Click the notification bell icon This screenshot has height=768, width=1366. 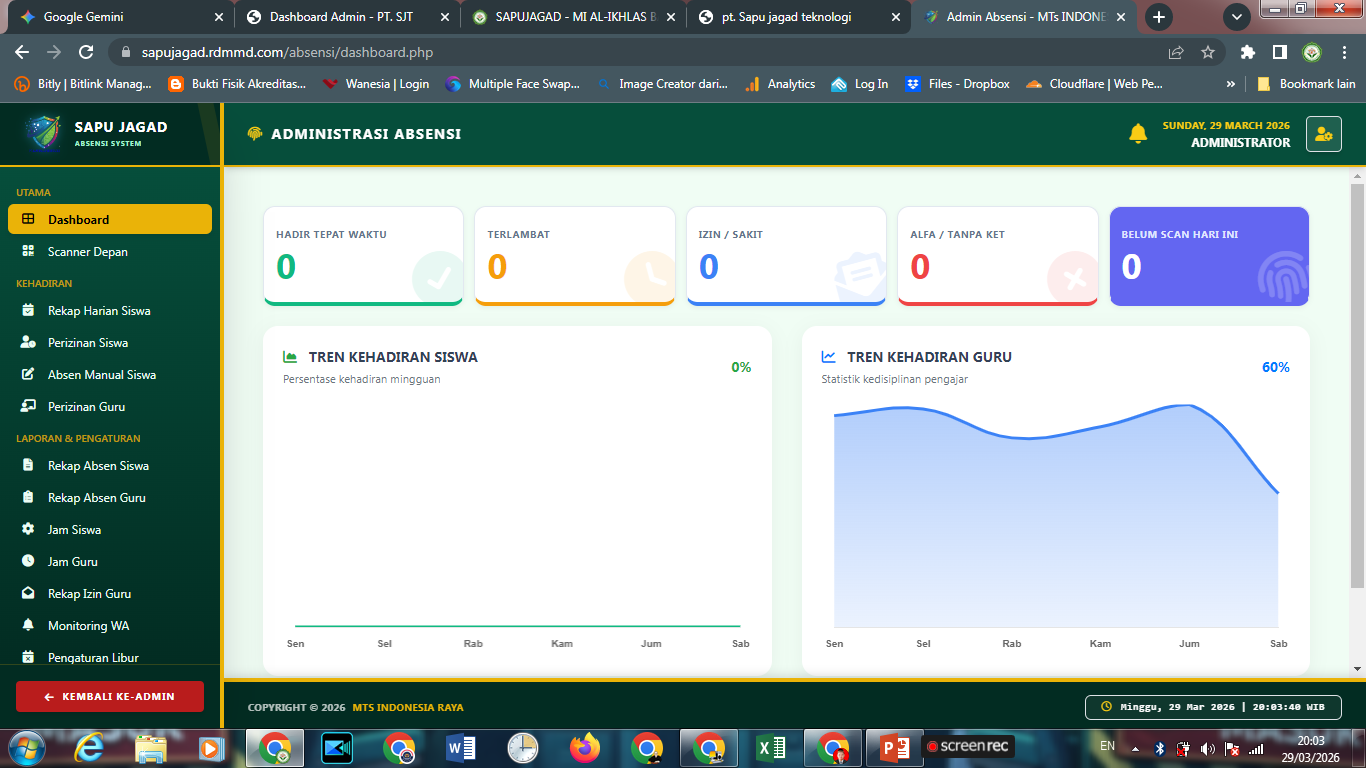(x=1138, y=134)
